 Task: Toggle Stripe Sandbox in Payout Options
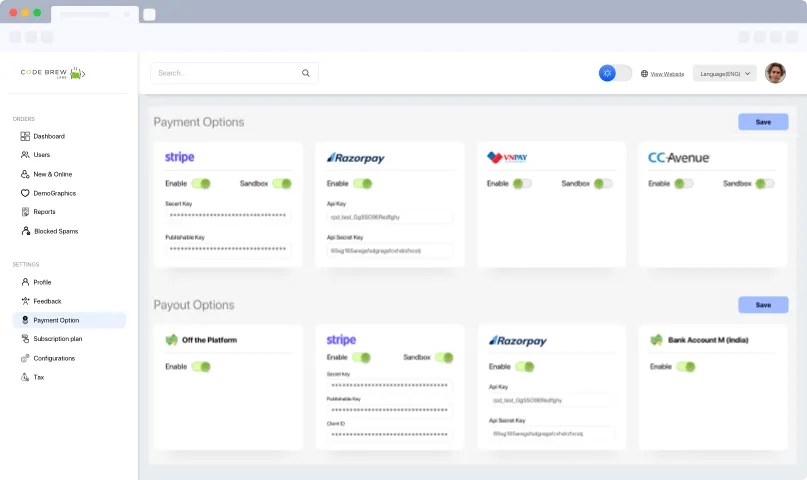click(444, 358)
